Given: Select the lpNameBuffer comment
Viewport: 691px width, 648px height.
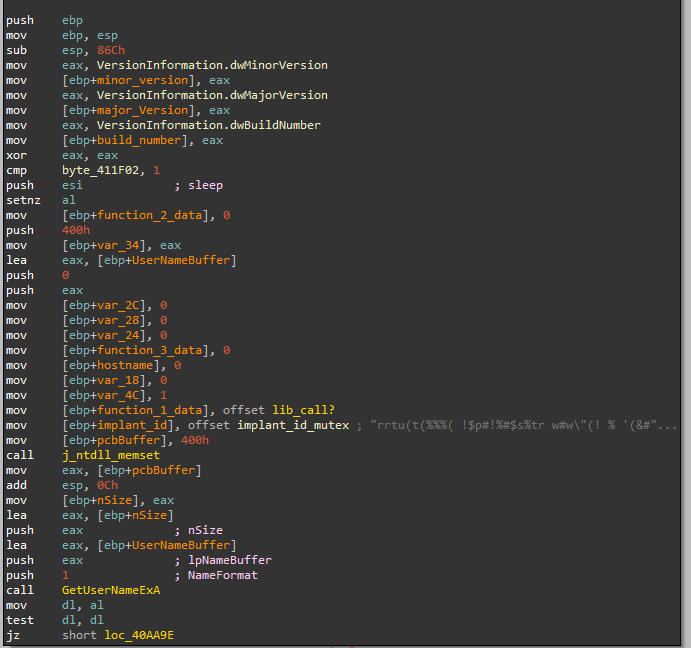Looking at the screenshot, I should (230, 560).
